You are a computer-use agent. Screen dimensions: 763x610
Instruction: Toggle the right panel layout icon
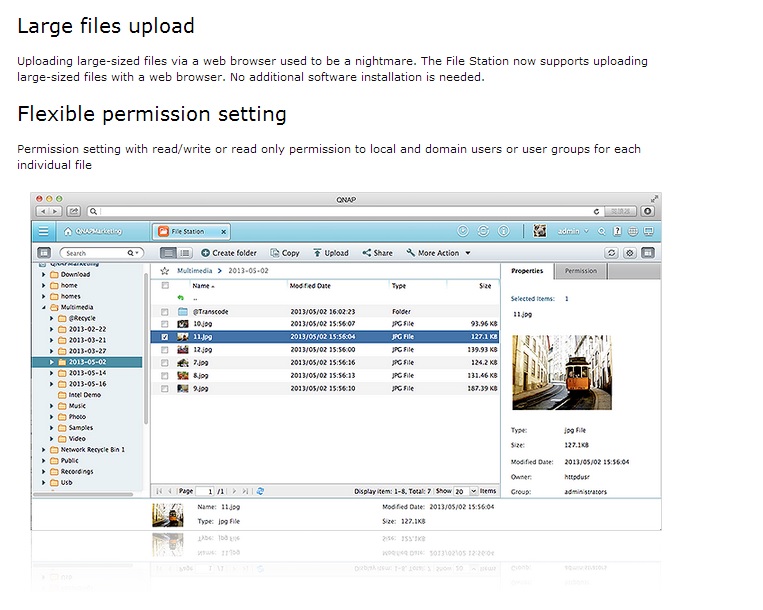(x=648, y=253)
